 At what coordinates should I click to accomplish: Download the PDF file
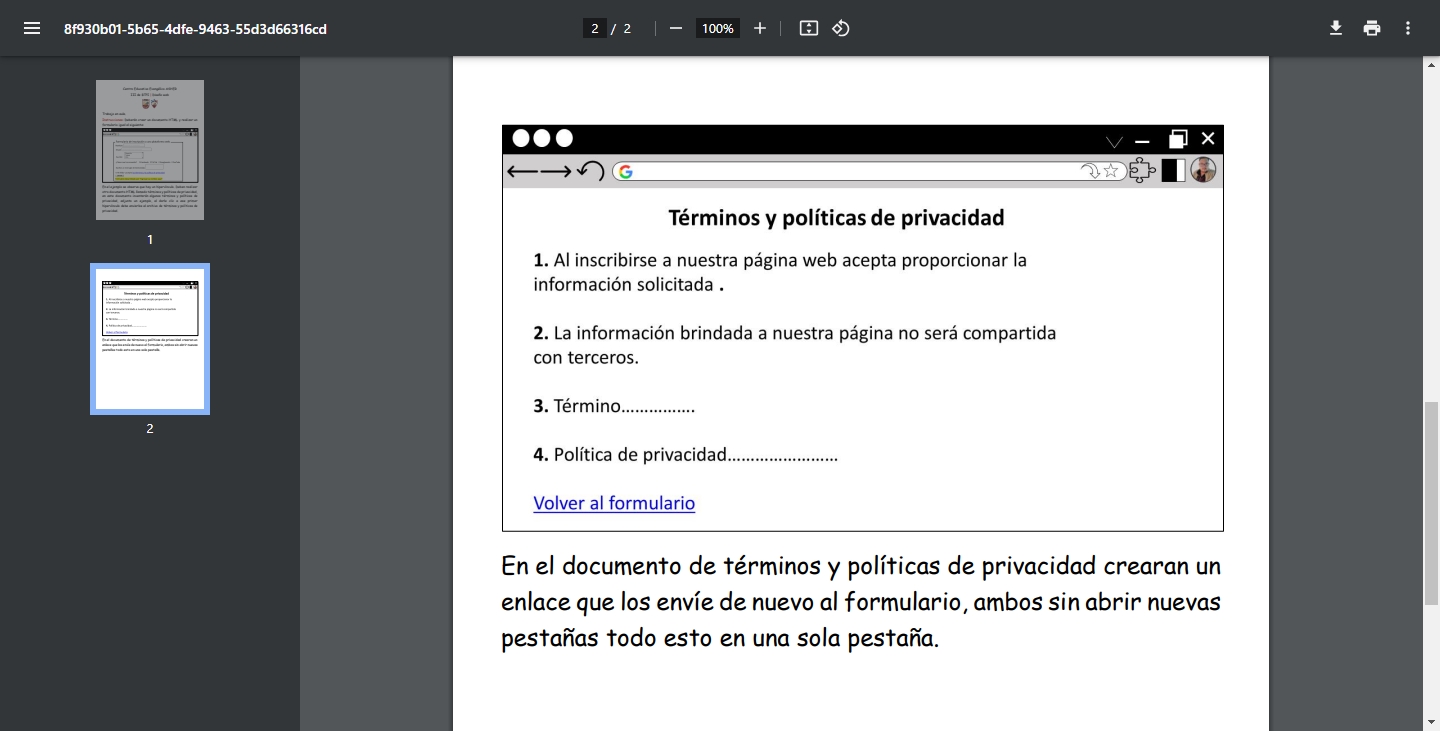[x=1336, y=28]
